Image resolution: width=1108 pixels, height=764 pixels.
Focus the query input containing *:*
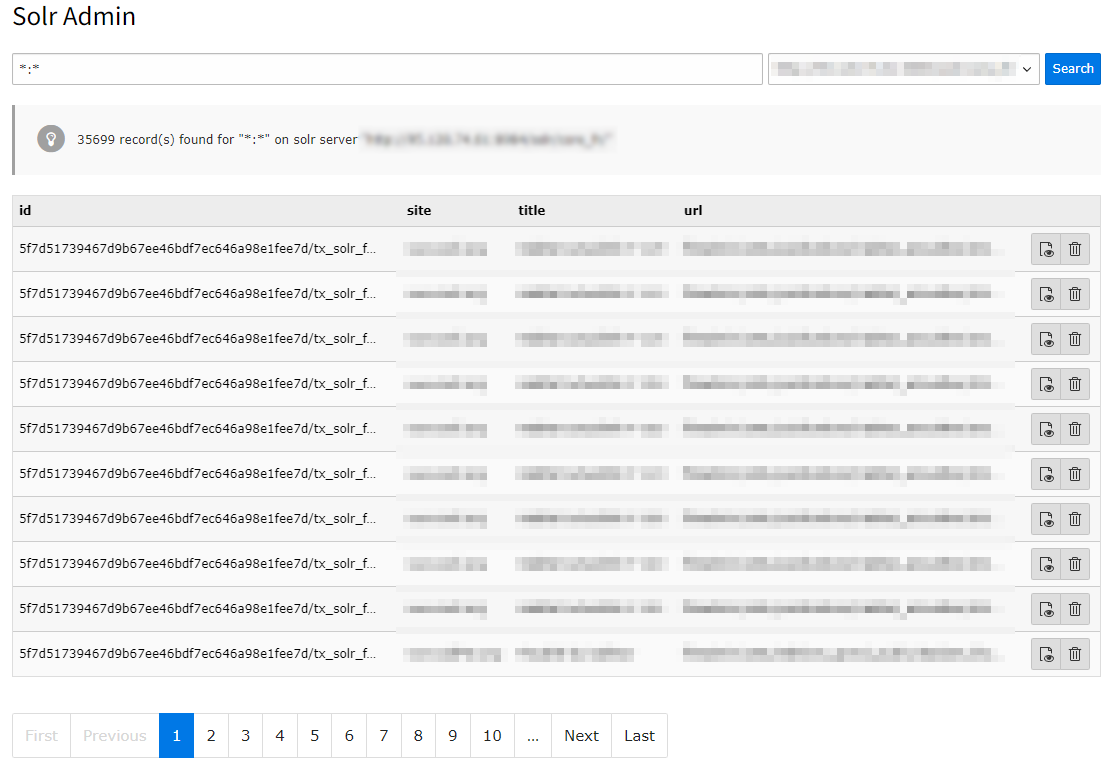pos(387,69)
